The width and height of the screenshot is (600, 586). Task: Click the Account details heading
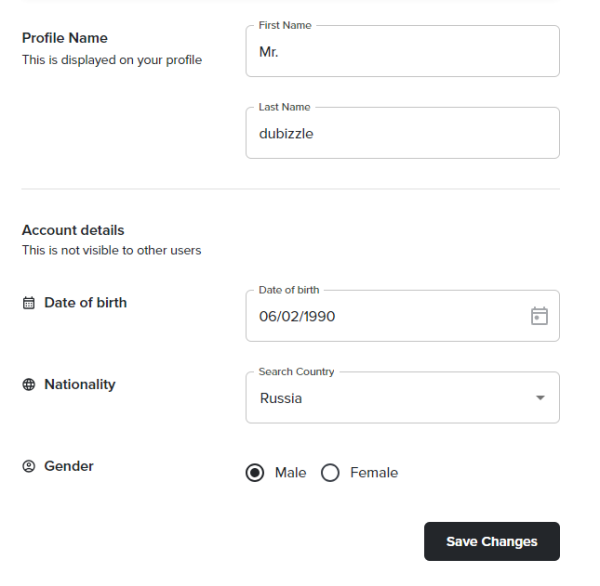(73, 230)
